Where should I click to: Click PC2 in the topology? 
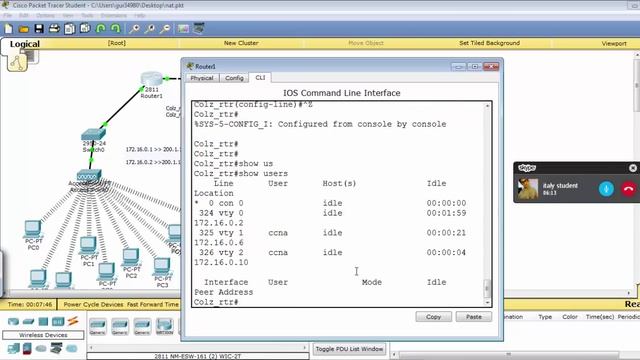pyautogui.click(x=131, y=257)
